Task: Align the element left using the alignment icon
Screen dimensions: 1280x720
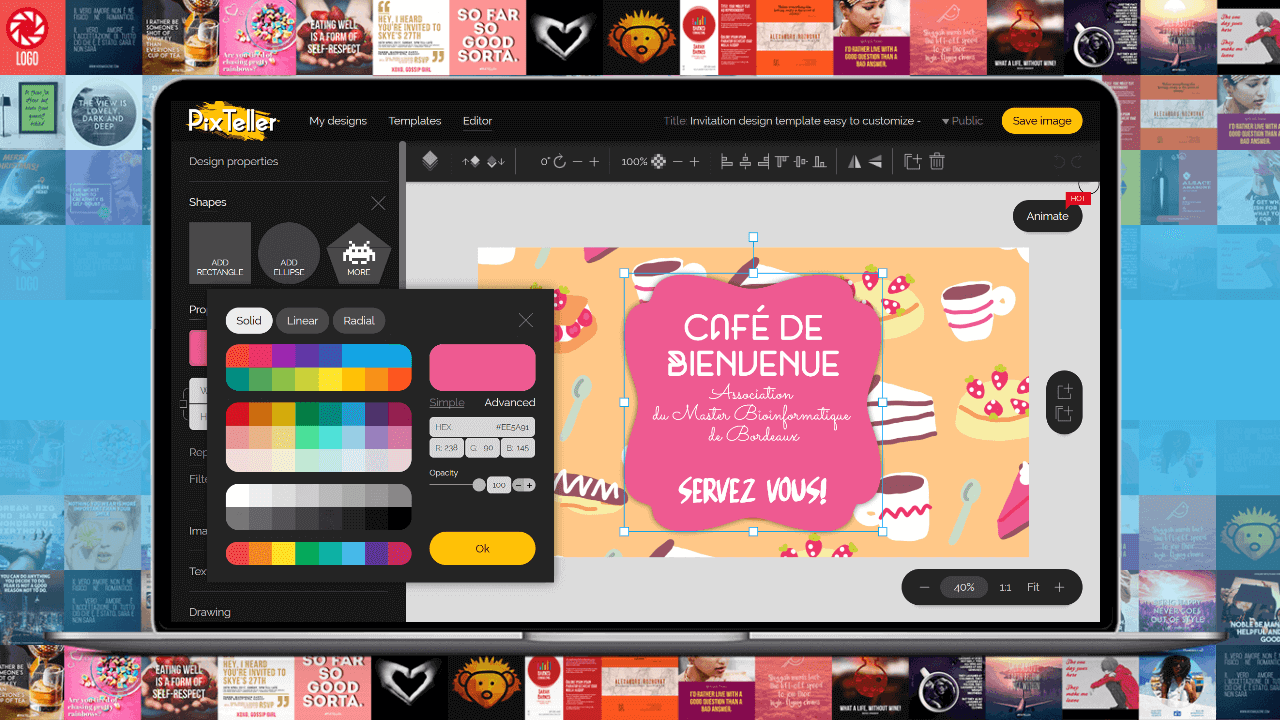Action: 725,161
